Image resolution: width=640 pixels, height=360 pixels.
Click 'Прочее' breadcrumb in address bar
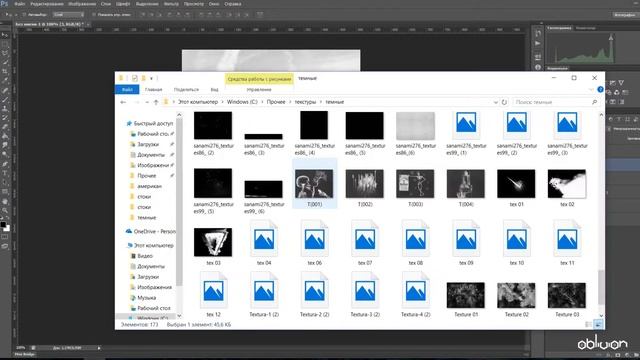coord(276,102)
